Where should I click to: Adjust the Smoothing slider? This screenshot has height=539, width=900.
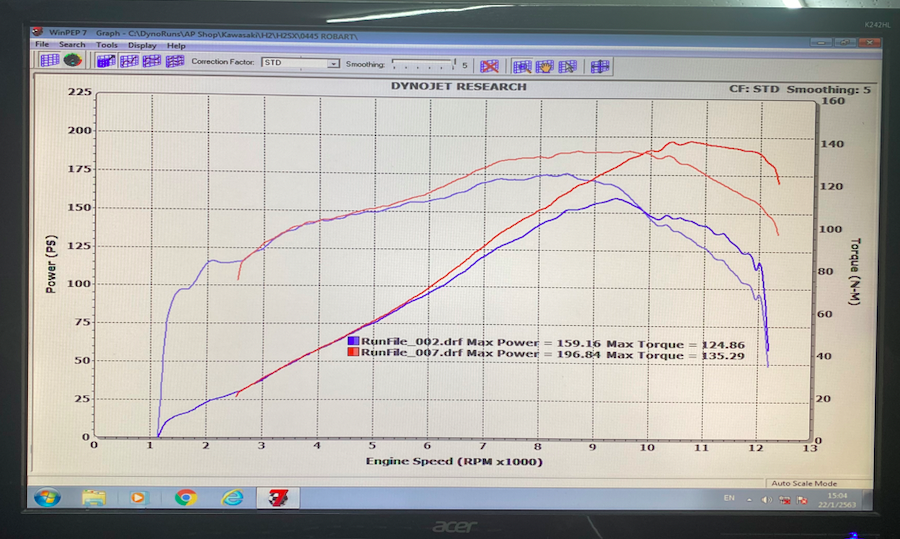pyautogui.click(x=425, y=63)
